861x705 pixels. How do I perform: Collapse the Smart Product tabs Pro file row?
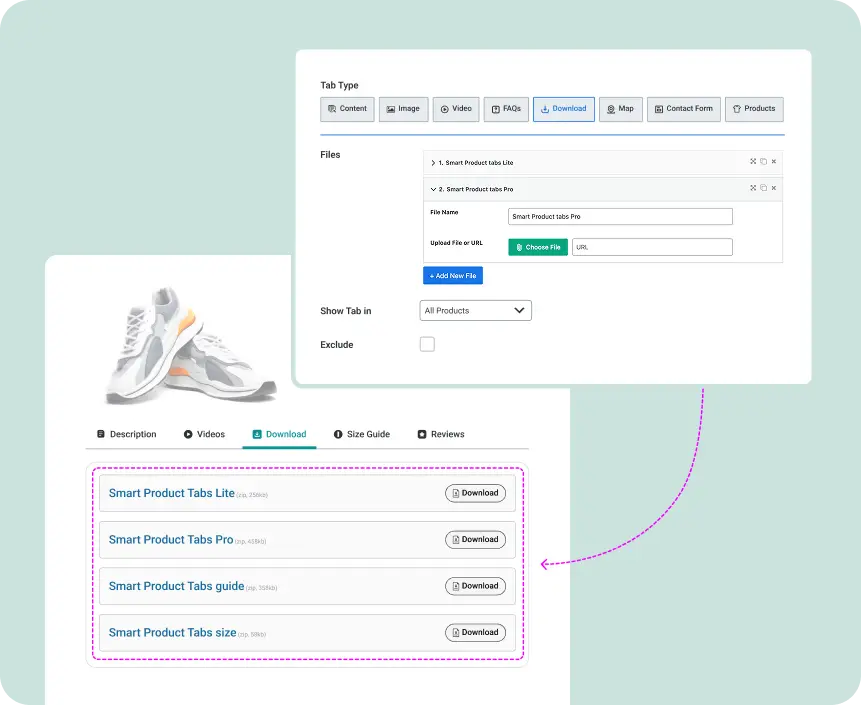(433, 188)
